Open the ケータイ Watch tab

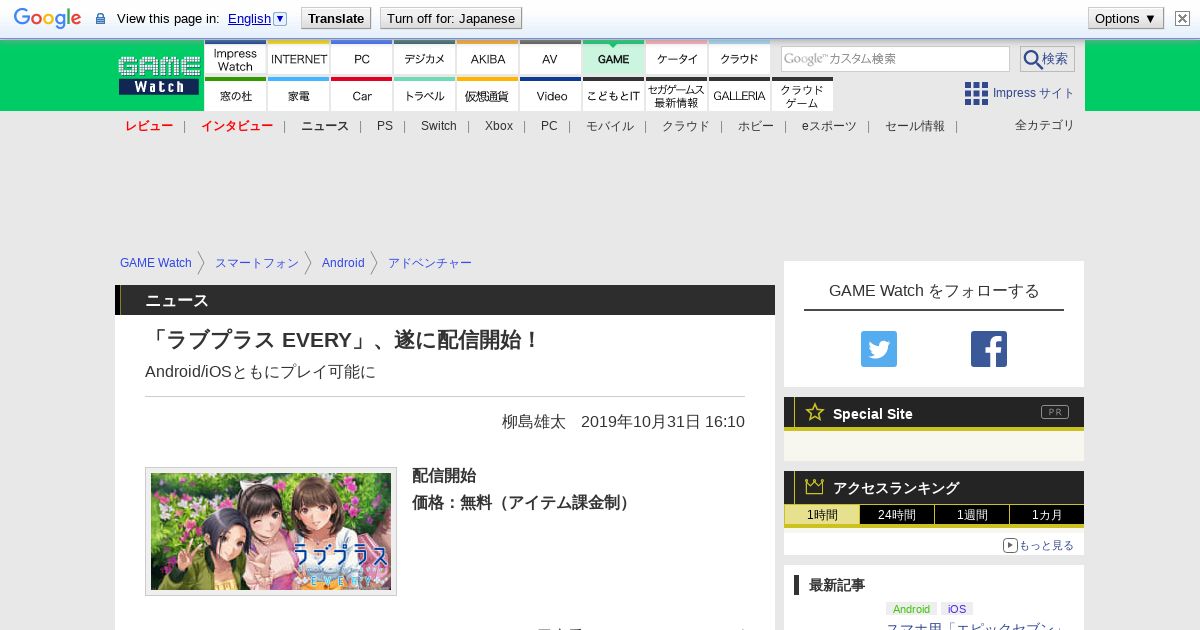pyautogui.click(x=677, y=58)
